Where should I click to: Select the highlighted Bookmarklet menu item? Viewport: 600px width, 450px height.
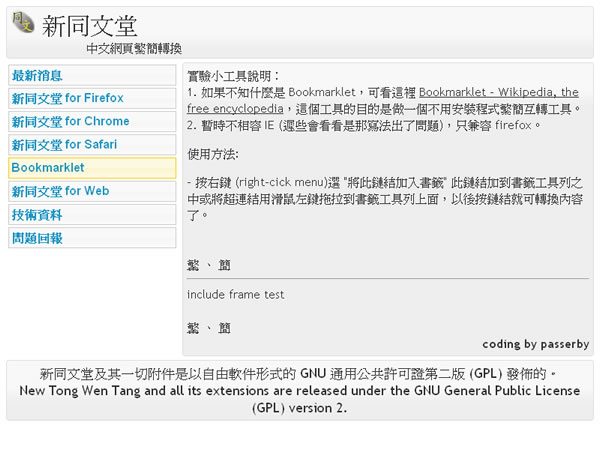point(48,167)
